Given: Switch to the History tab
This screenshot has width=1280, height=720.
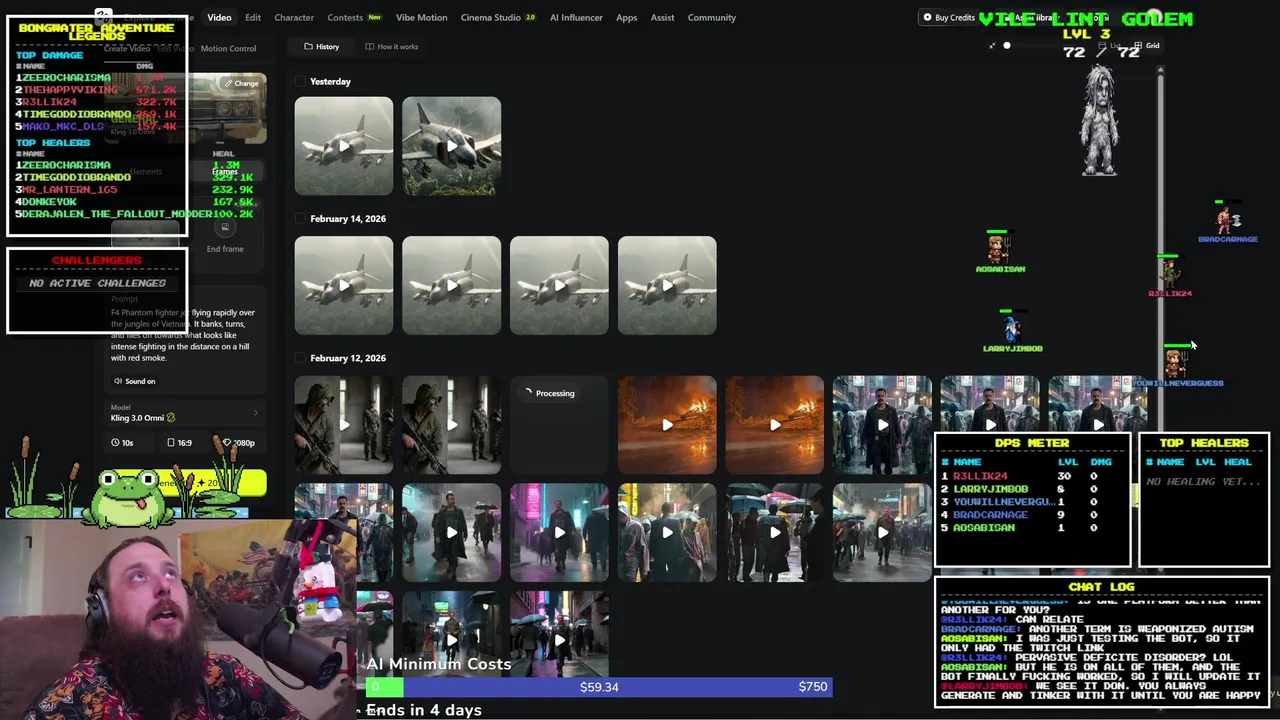Looking at the screenshot, I should pos(322,47).
